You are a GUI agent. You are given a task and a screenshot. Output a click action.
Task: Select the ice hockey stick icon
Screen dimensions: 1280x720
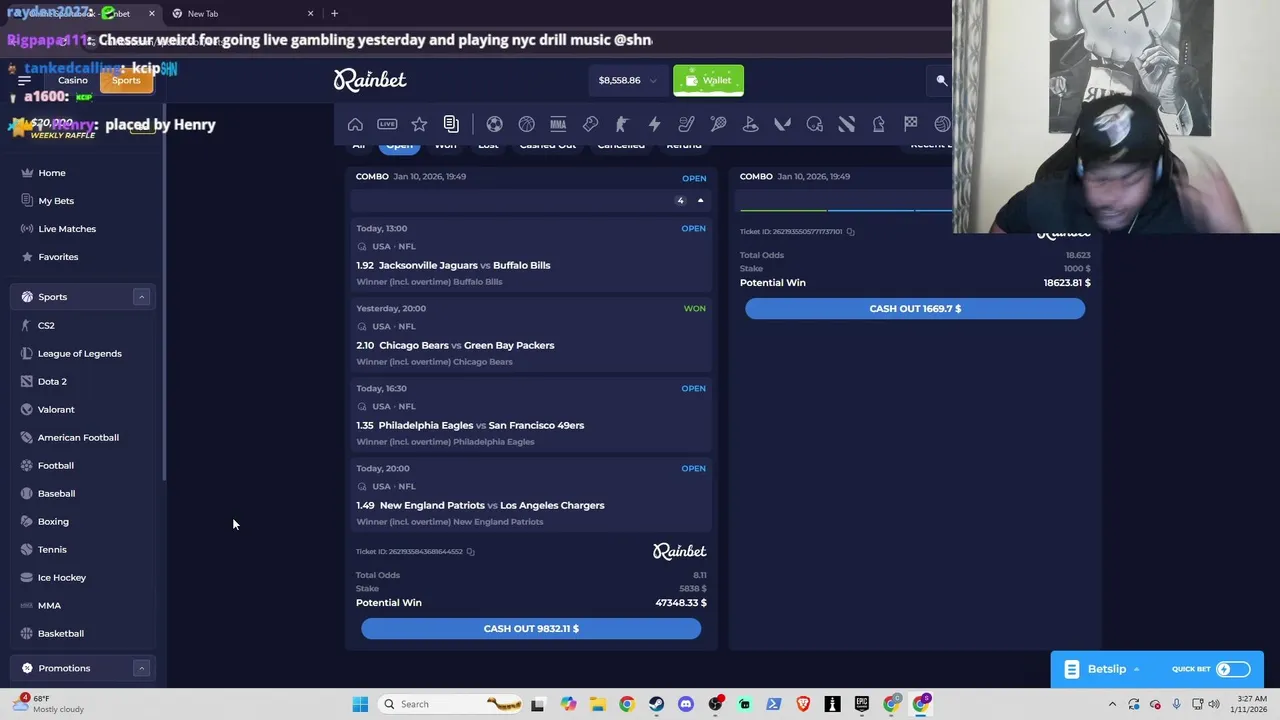(x=686, y=124)
